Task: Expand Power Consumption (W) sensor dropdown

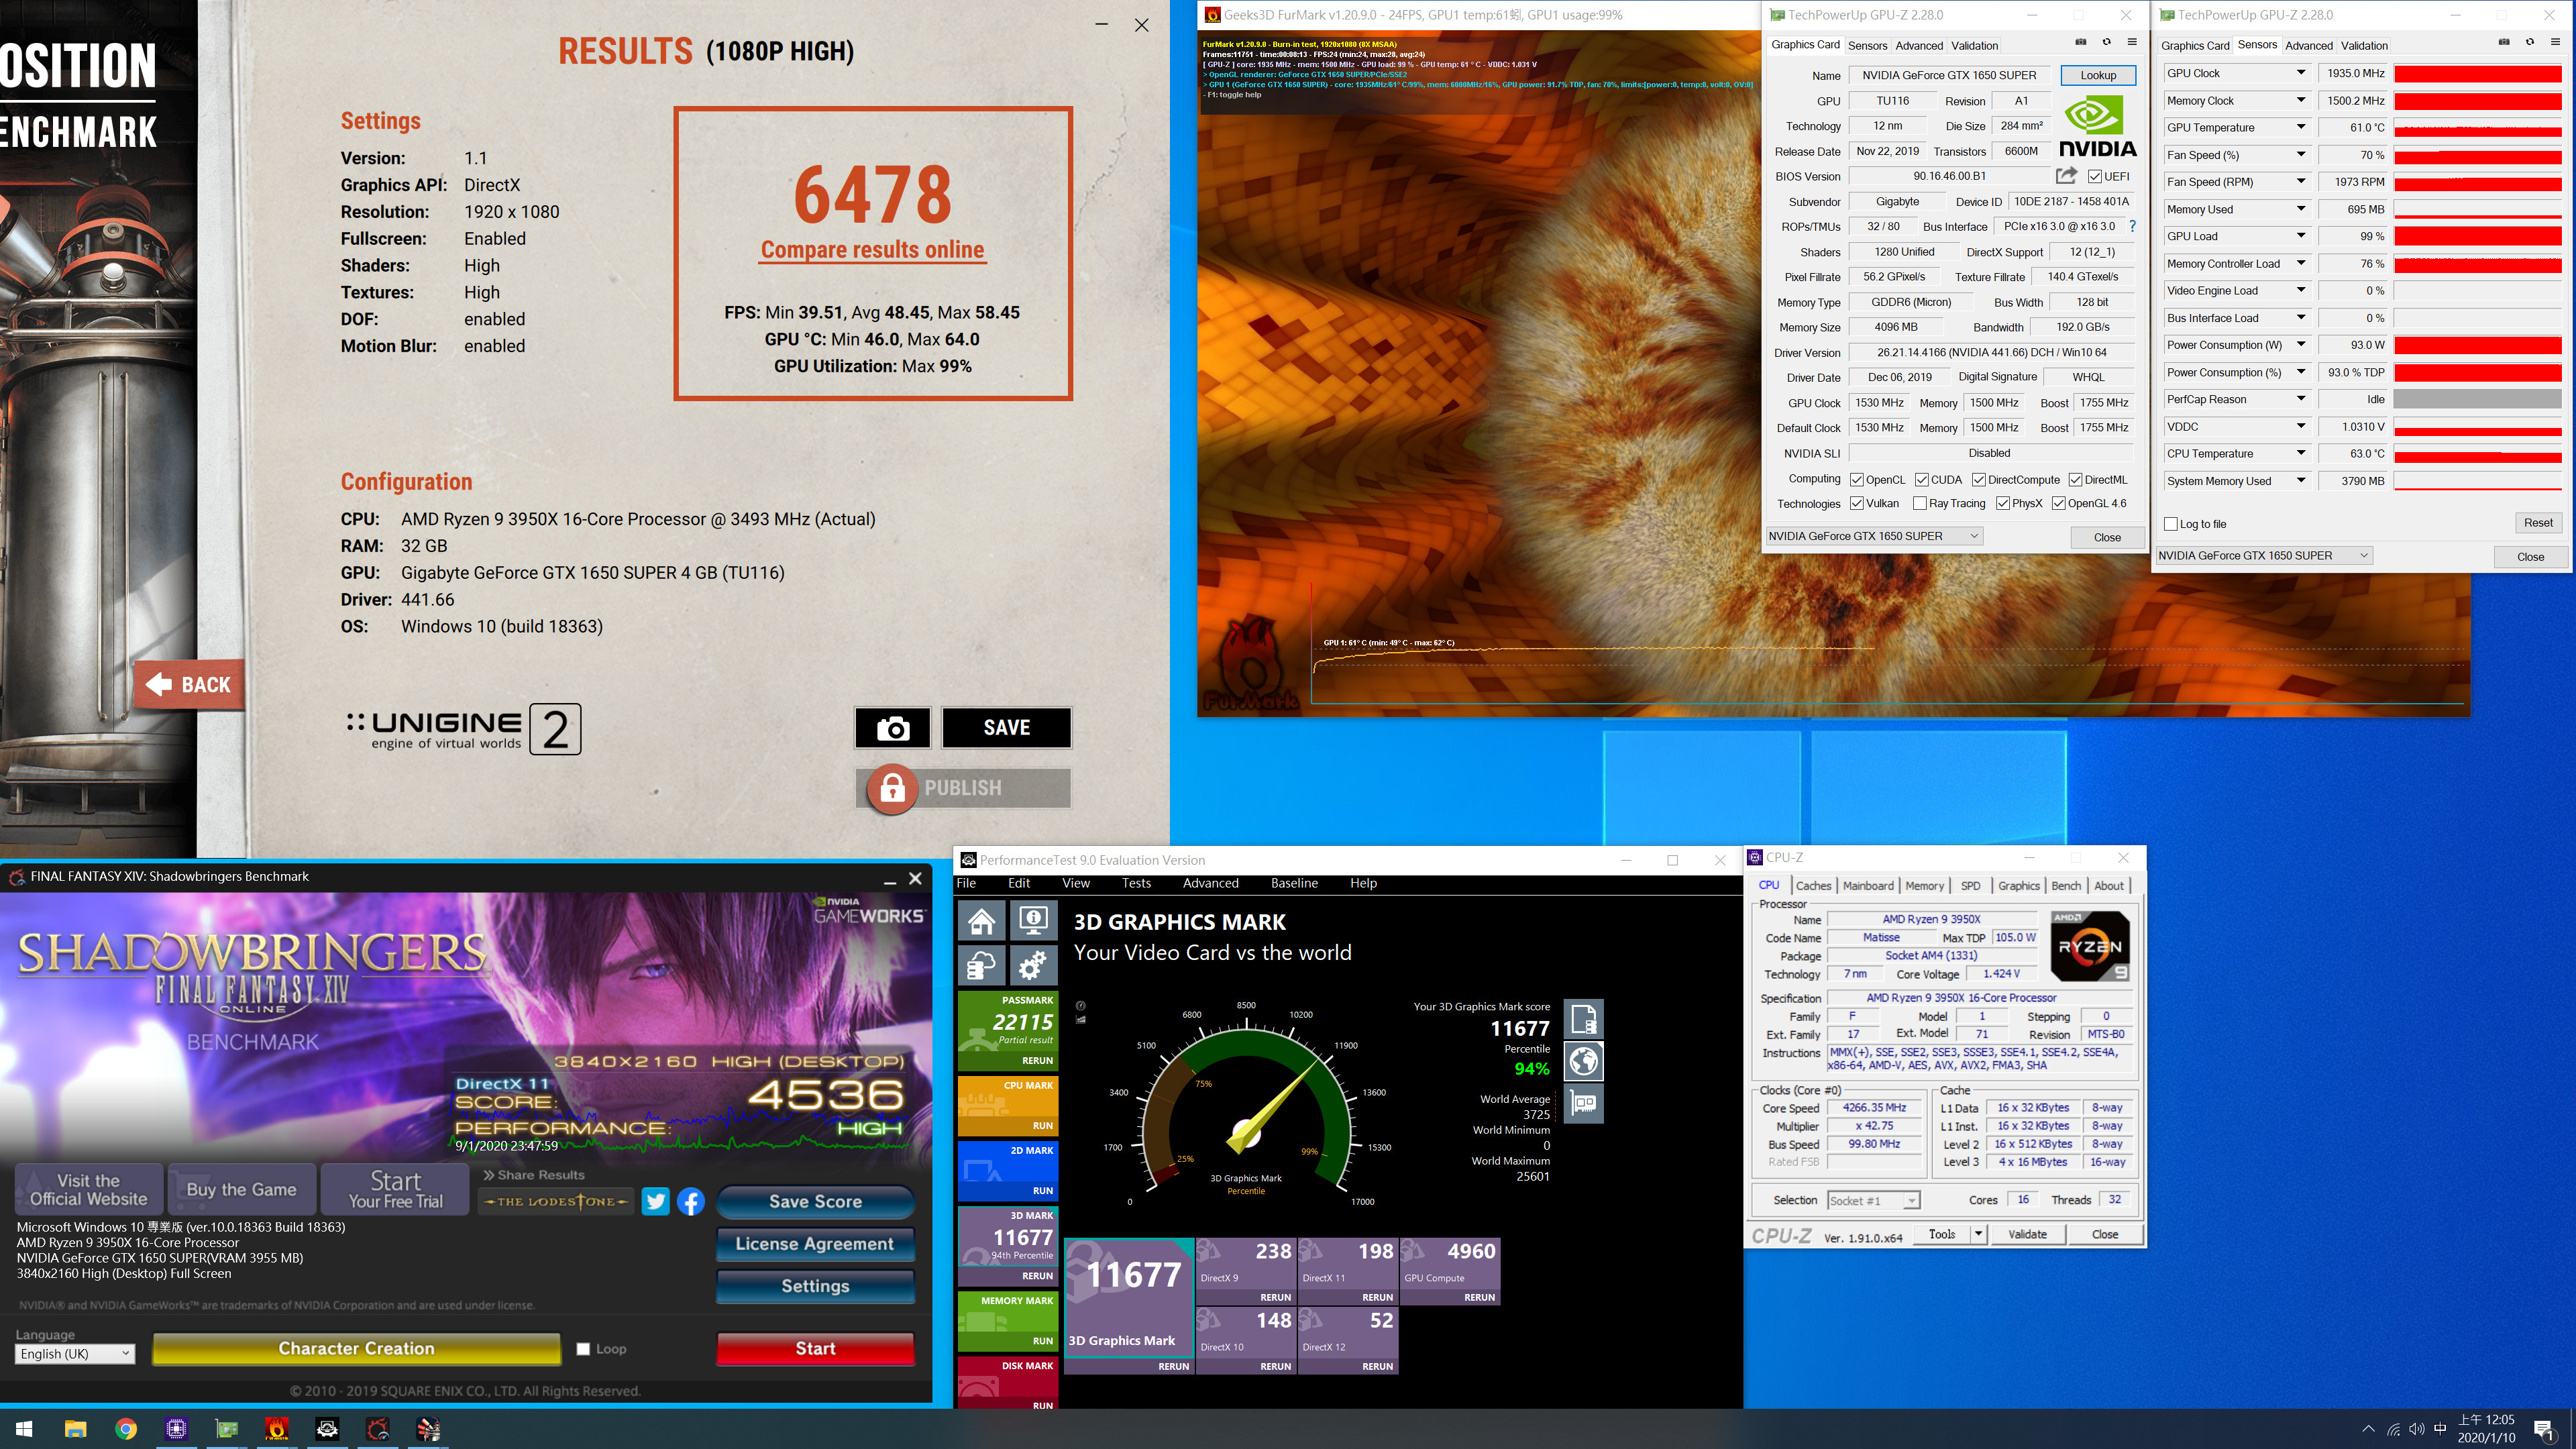Action: [2301, 345]
